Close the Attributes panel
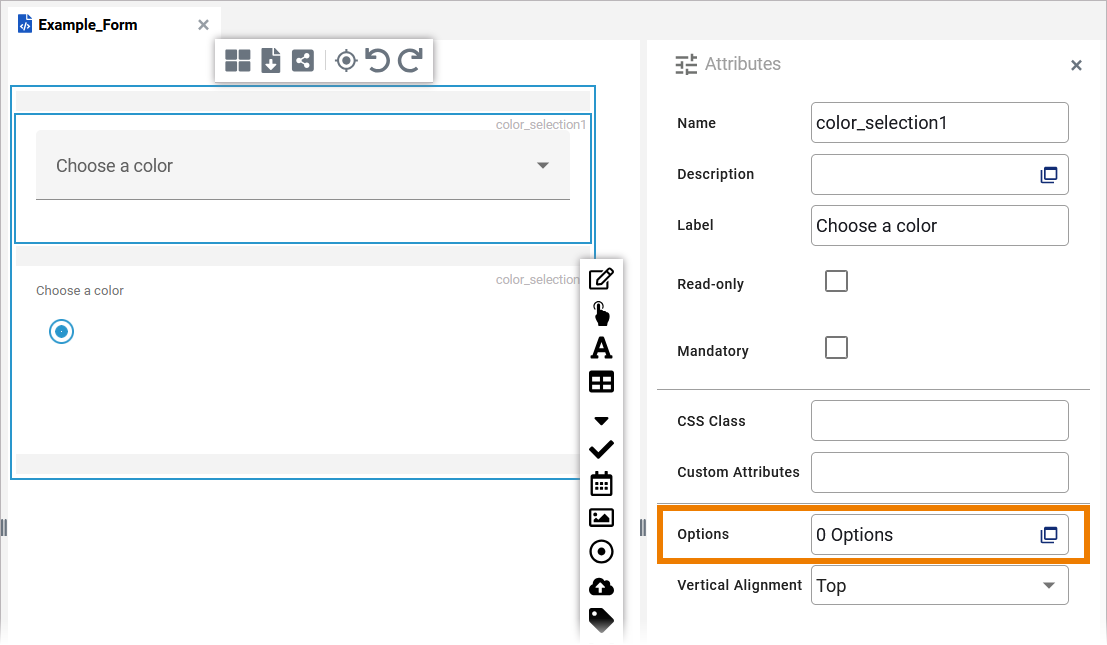The image size is (1107, 645). [x=1076, y=66]
